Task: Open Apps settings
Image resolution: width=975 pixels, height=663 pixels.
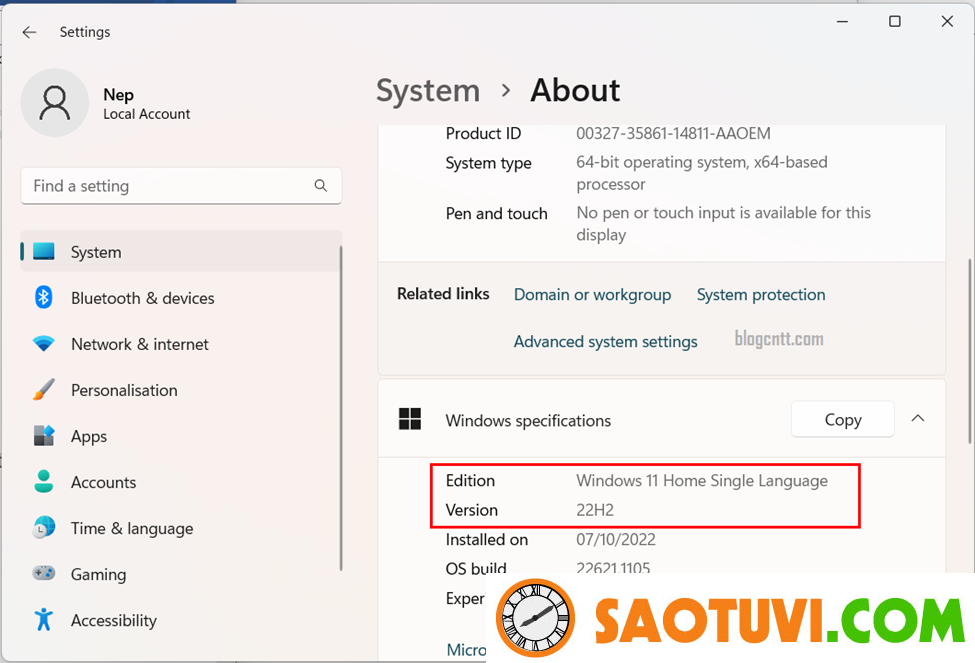Action: pyautogui.click(x=181, y=435)
